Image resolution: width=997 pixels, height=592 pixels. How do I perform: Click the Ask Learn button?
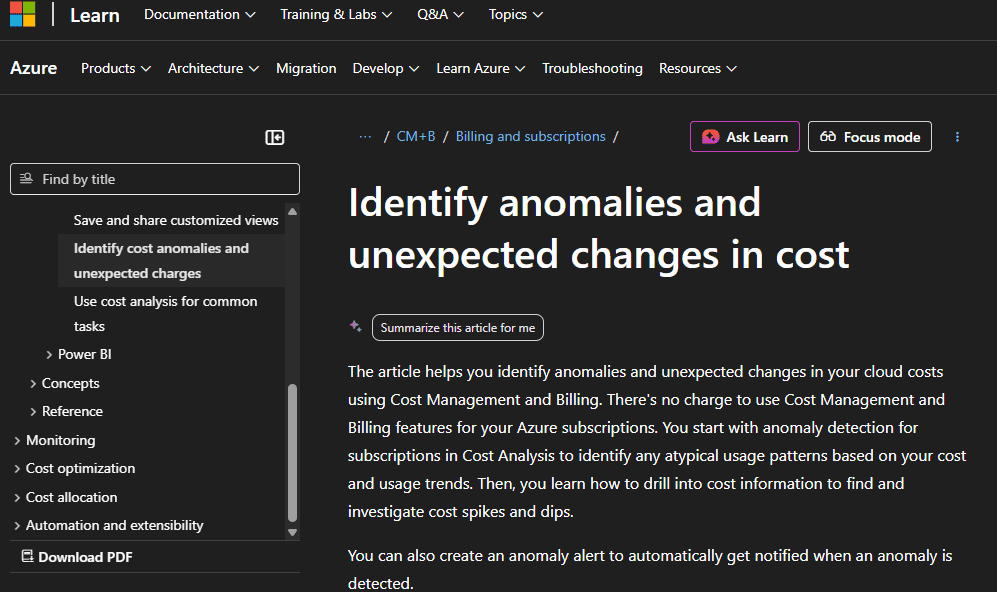[745, 137]
